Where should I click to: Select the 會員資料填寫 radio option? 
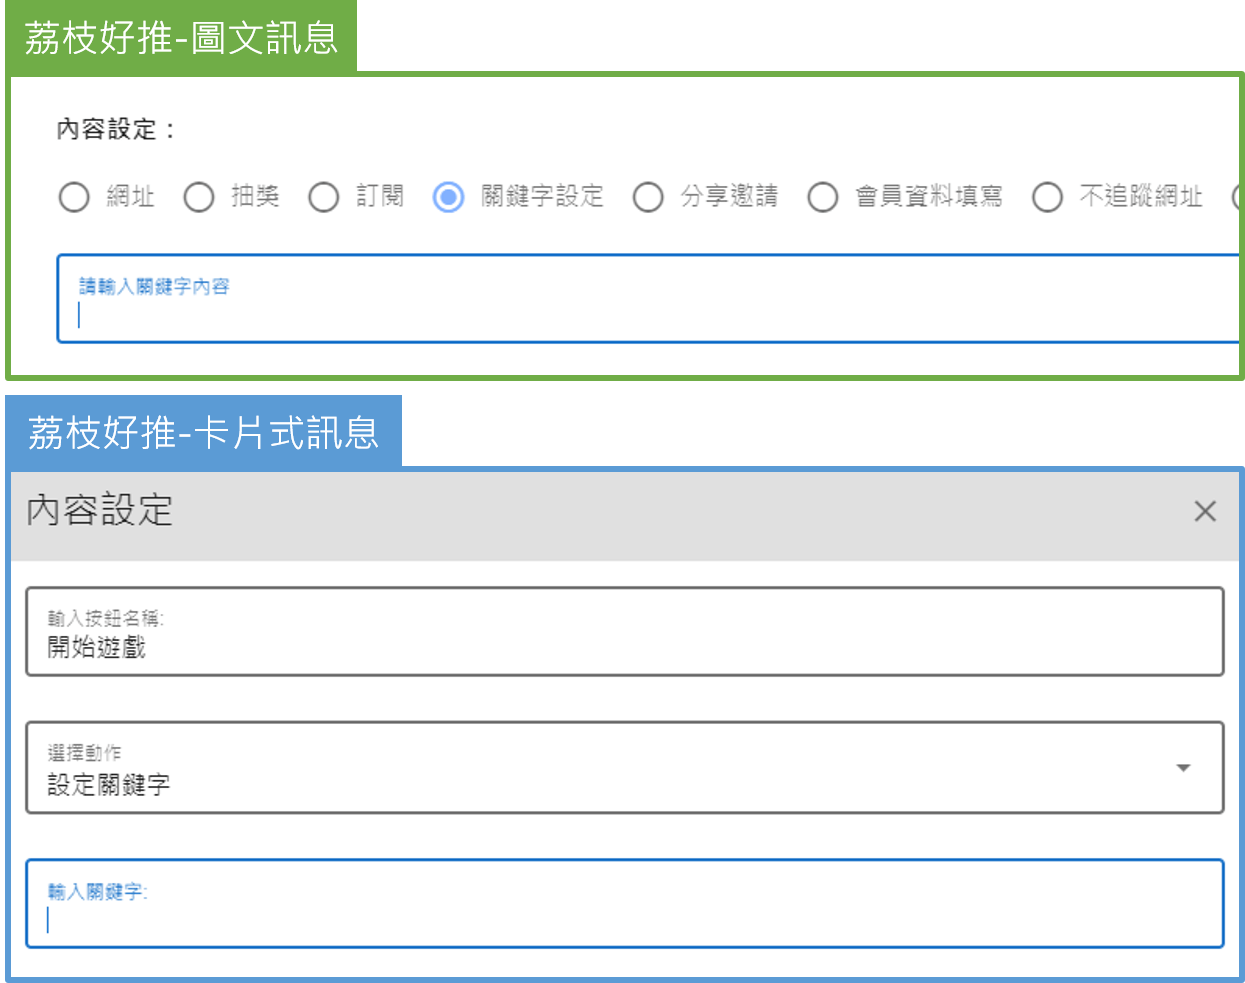pos(822,197)
